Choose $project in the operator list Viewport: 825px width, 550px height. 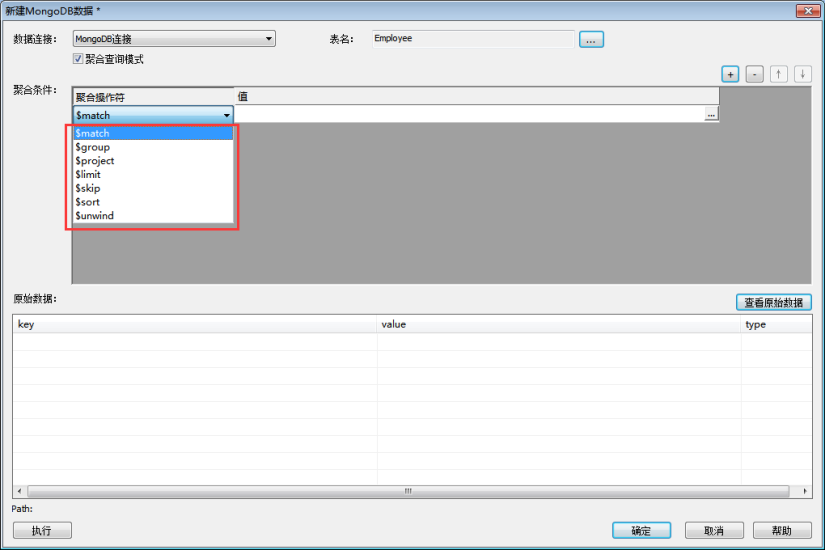[95, 161]
